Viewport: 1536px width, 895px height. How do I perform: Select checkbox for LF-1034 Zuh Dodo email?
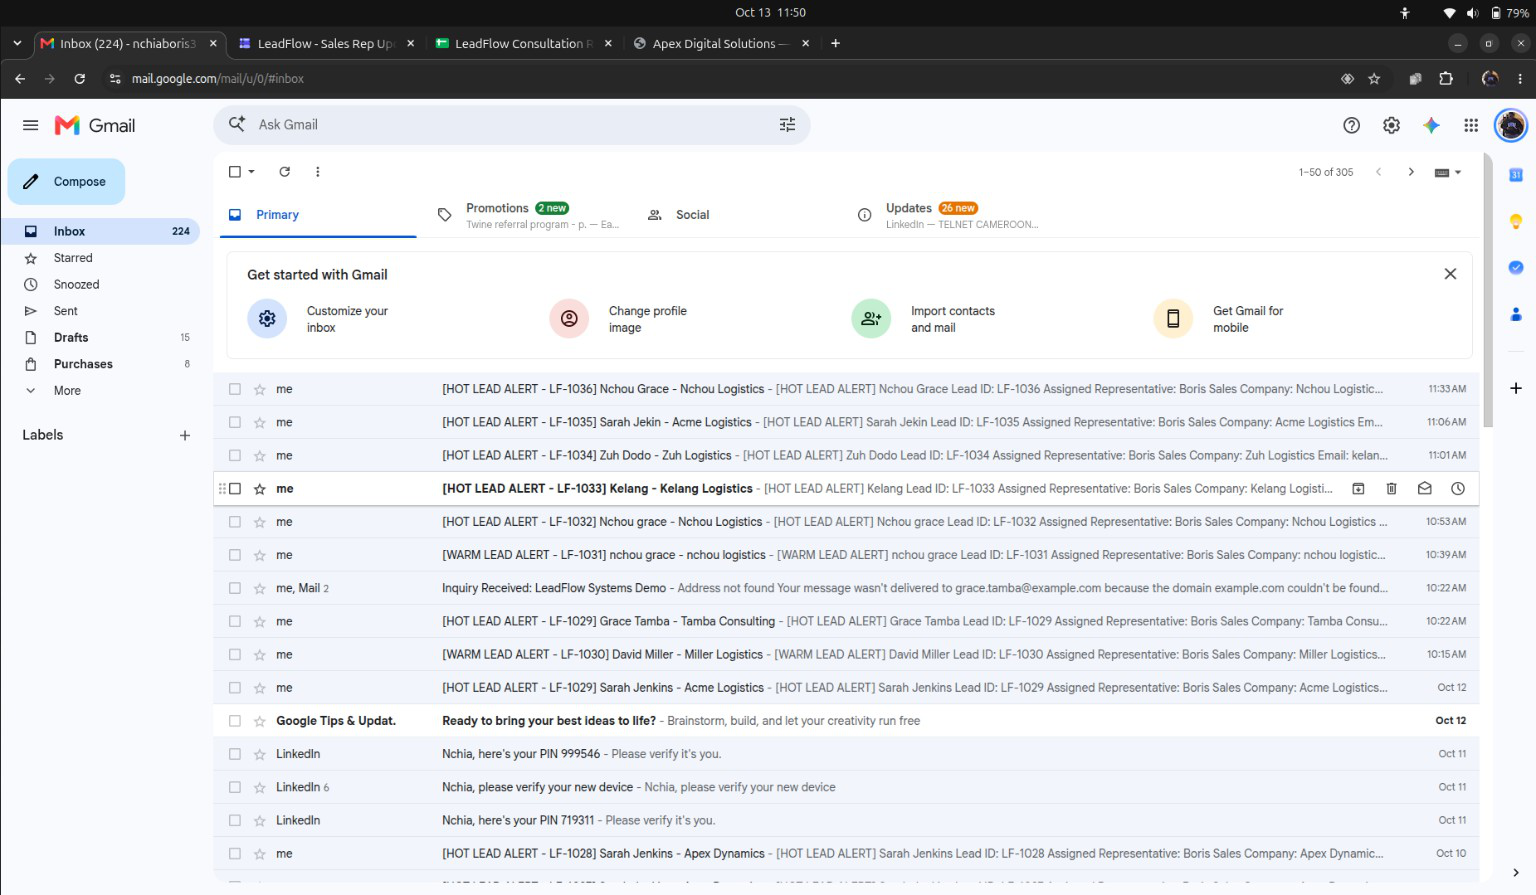point(235,455)
